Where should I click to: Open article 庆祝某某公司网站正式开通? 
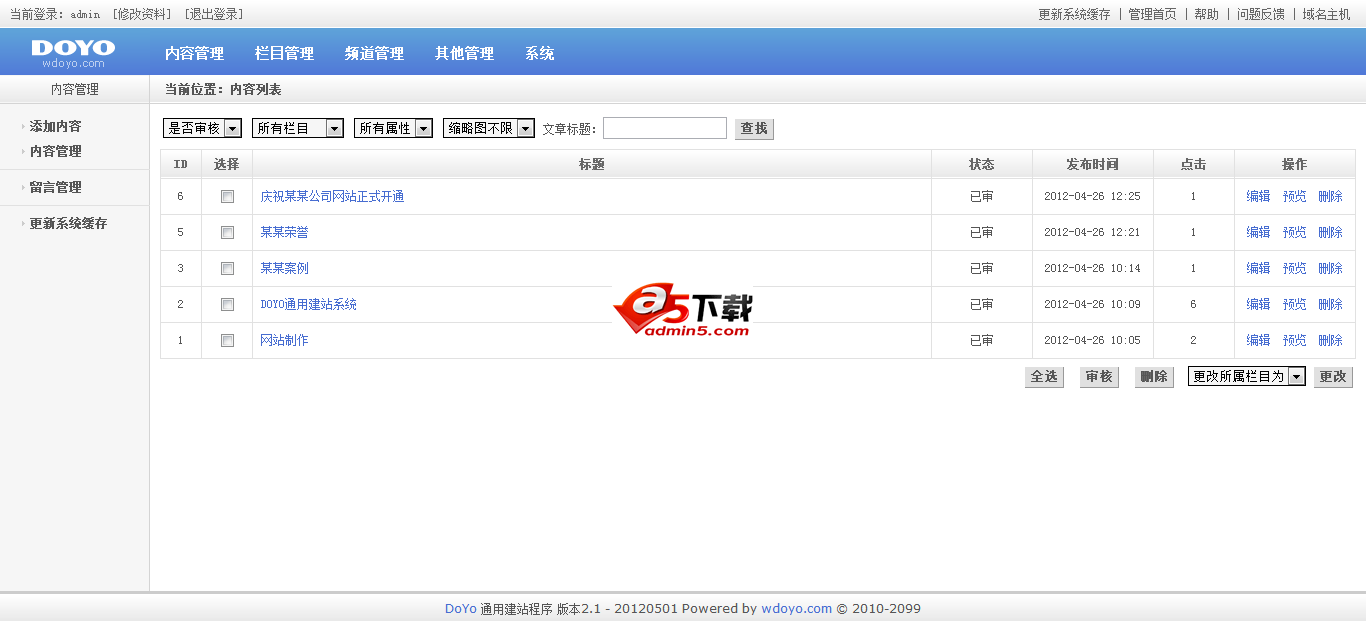coord(332,197)
